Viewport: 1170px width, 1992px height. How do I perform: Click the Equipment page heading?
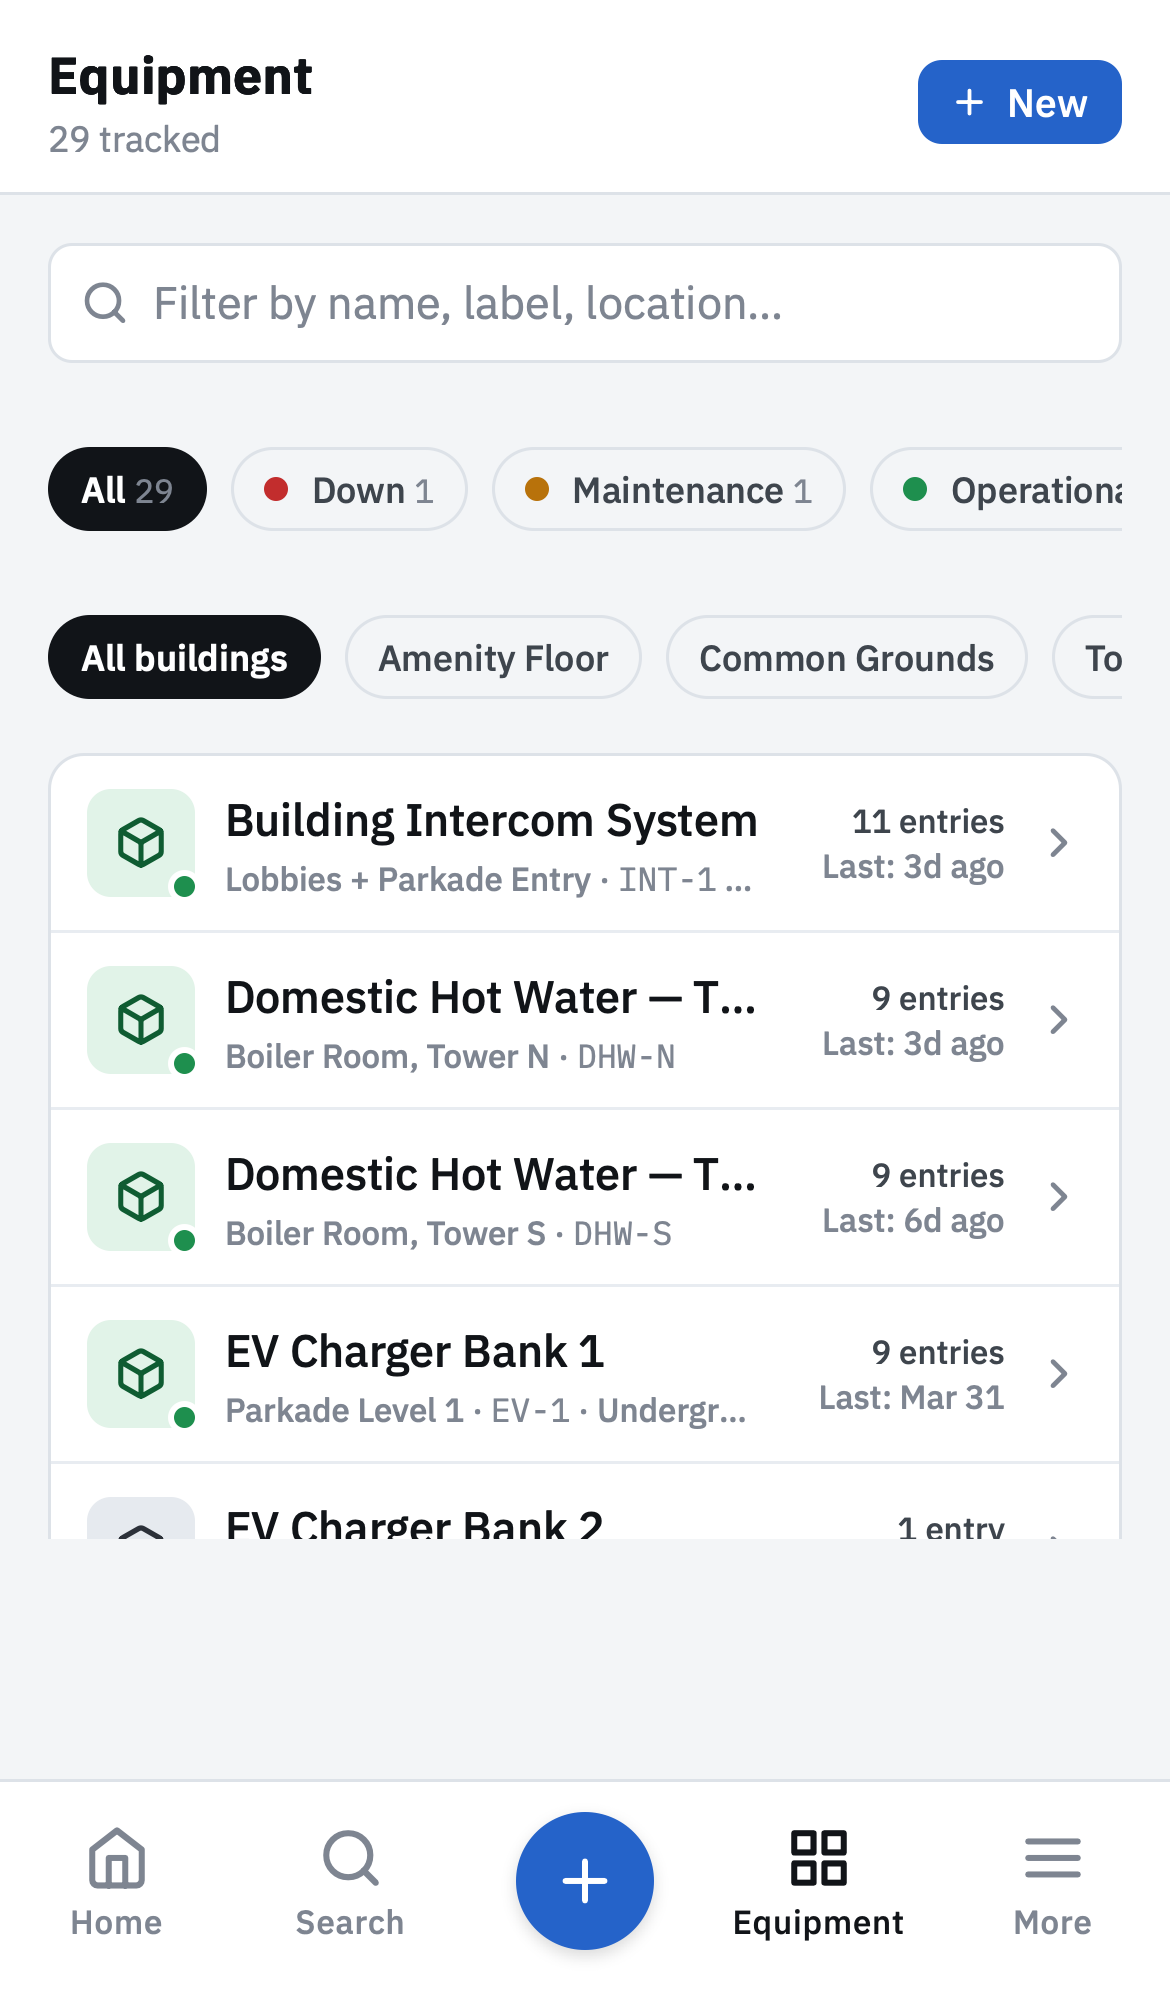181,77
